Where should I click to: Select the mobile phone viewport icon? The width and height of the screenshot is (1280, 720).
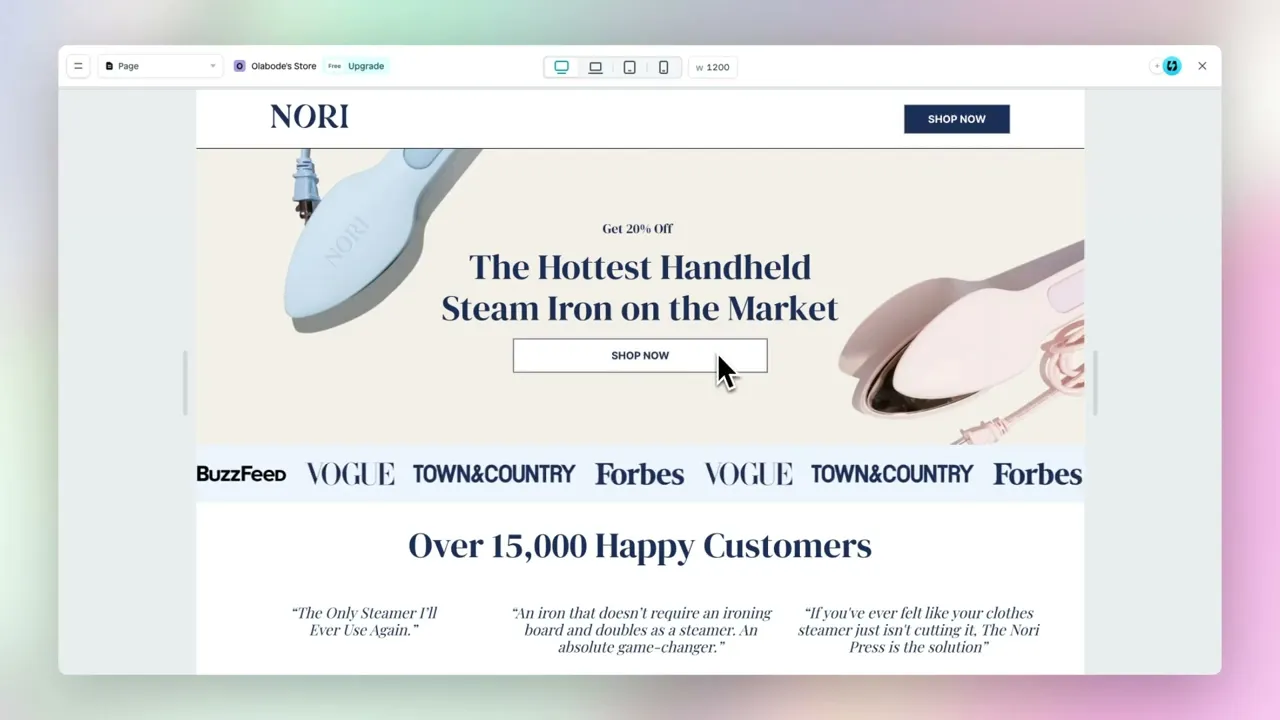tap(664, 67)
